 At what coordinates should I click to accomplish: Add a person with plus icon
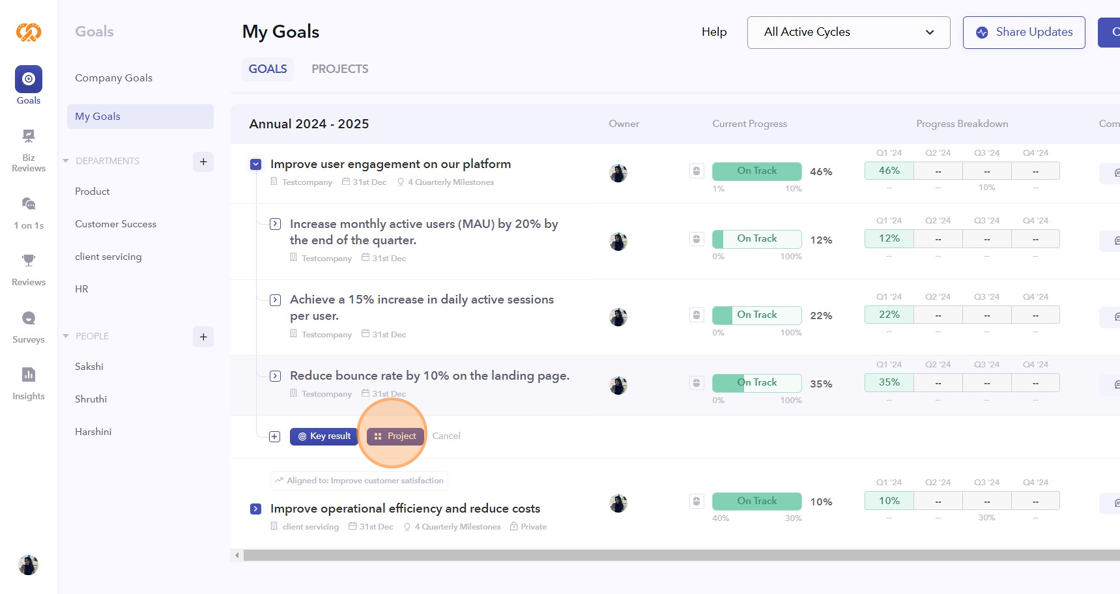pos(203,337)
